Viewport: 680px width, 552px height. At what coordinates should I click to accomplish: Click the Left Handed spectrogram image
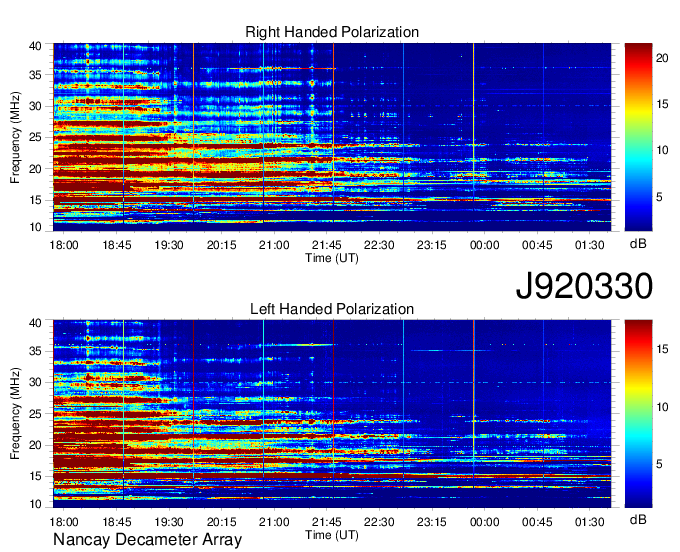[332, 414]
